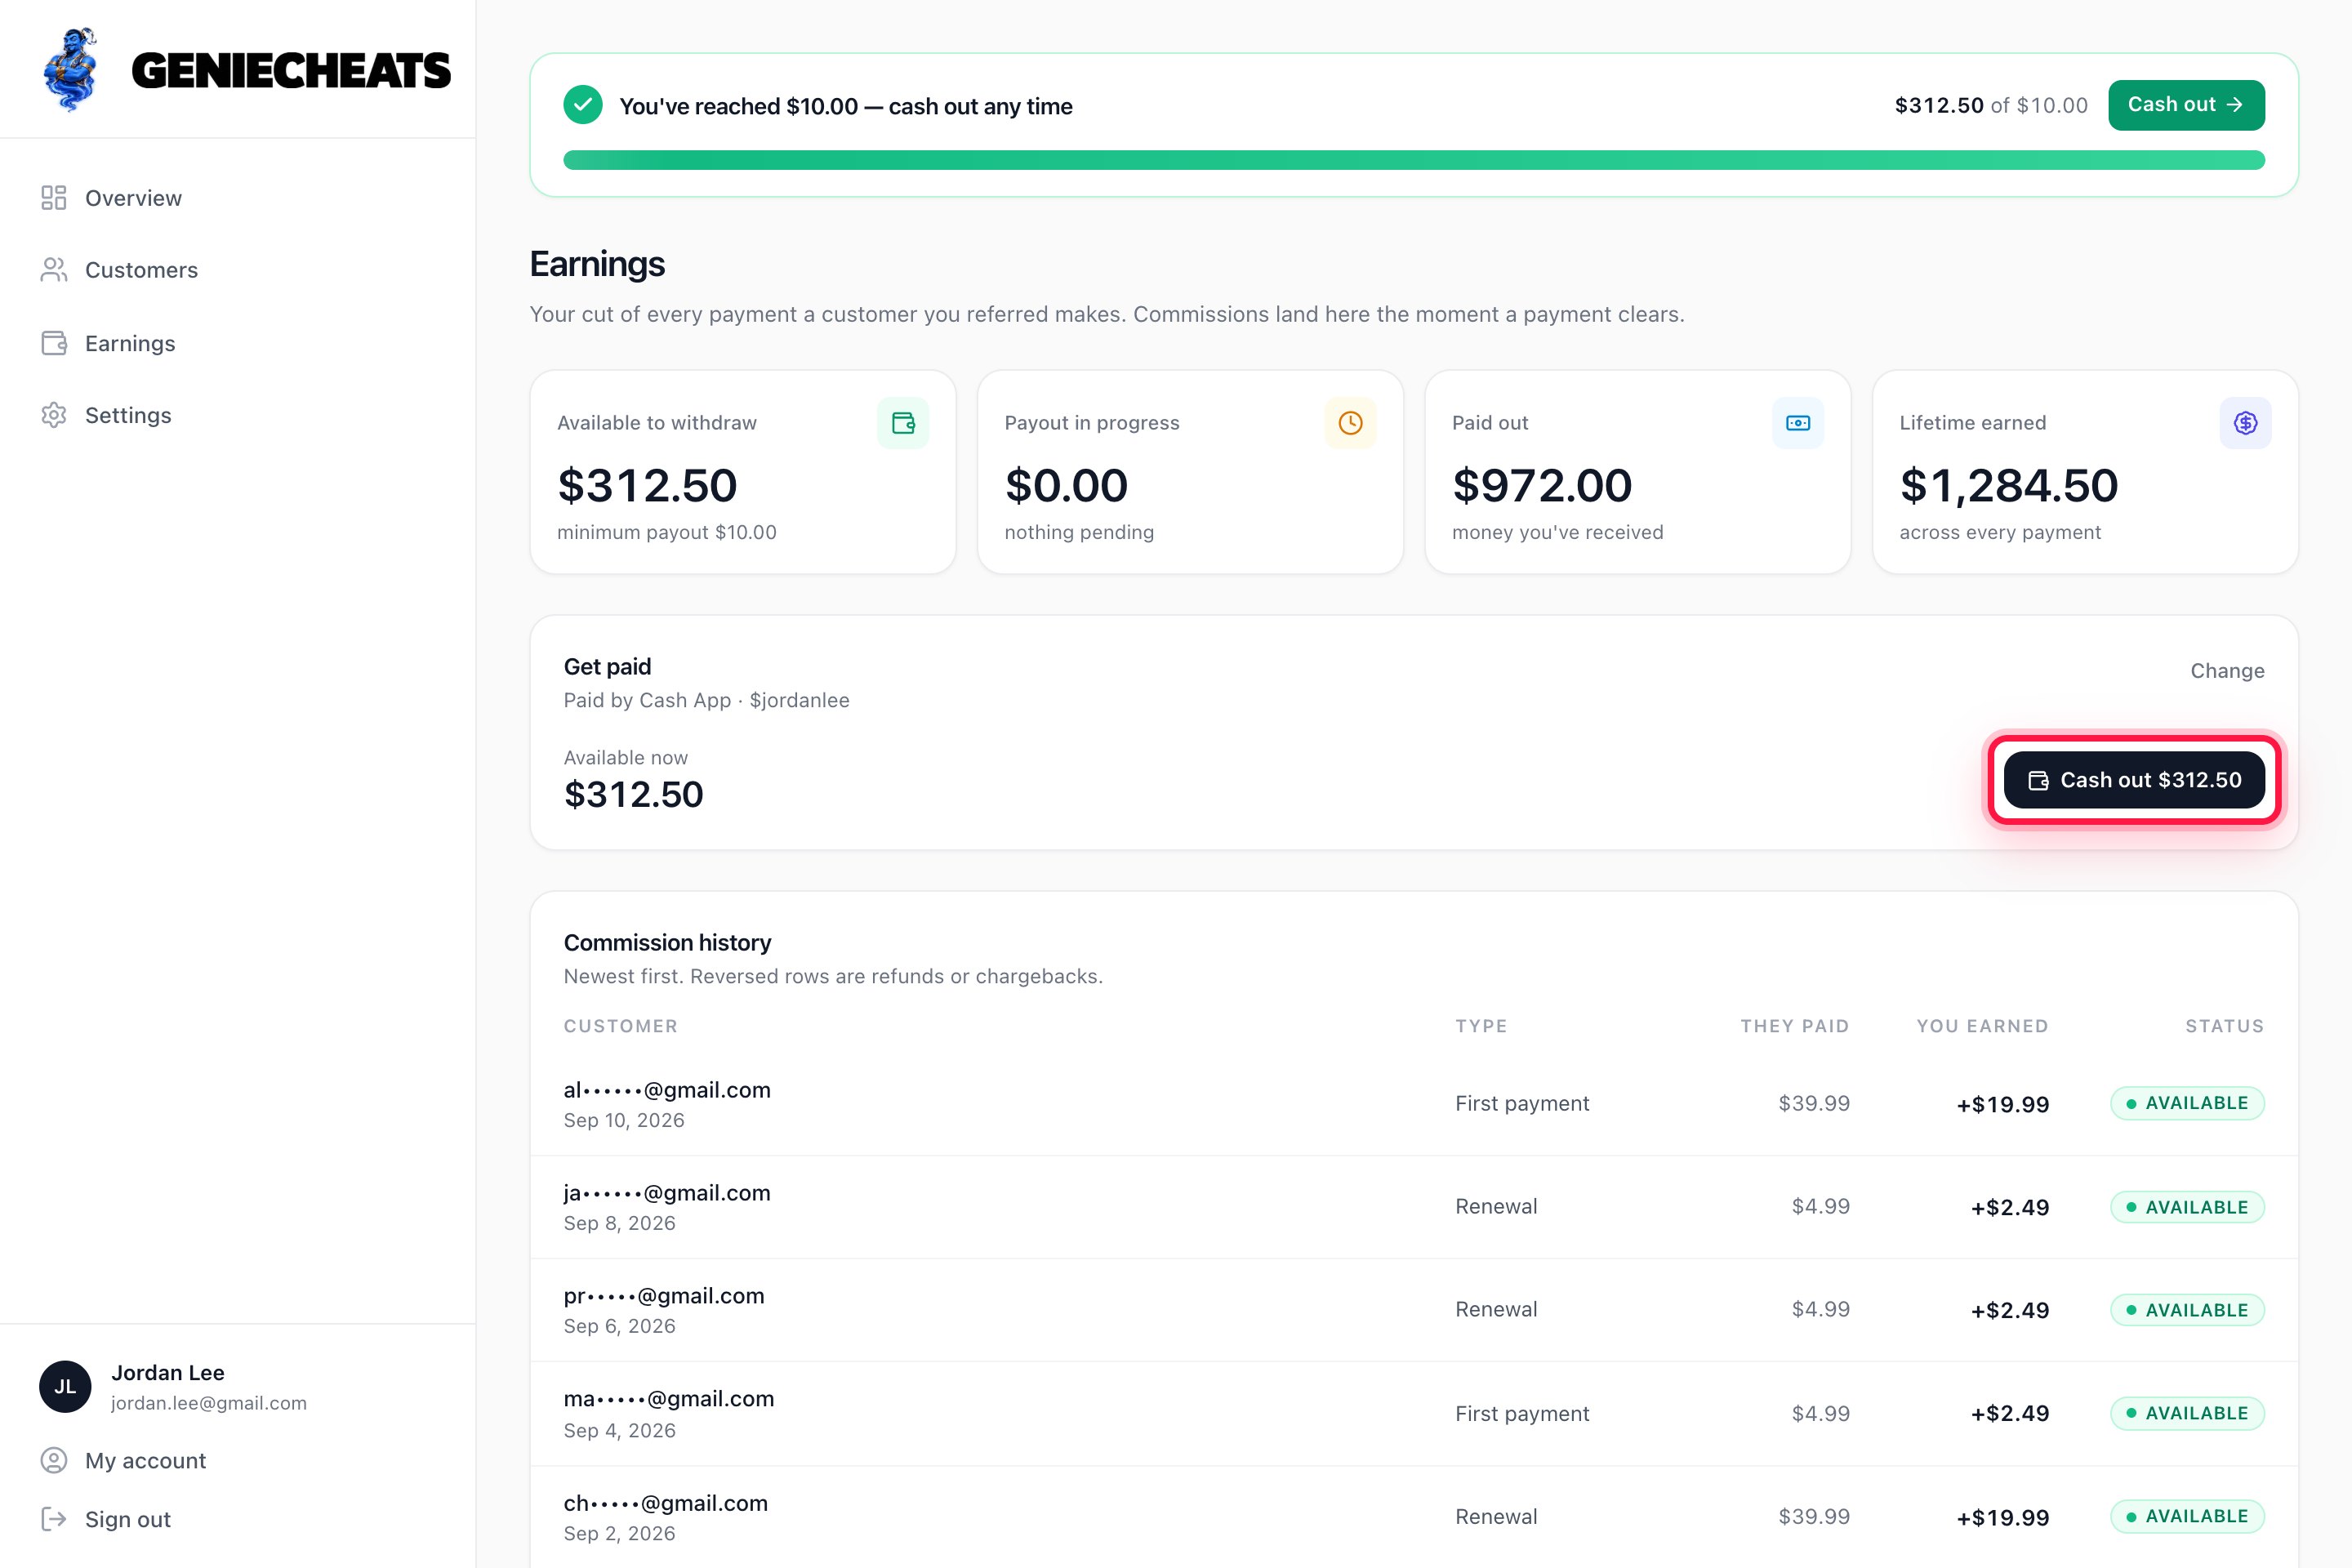Click the $312.50 Available to withdraw amount
Screen dimensions: 2352x1568
click(x=647, y=486)
